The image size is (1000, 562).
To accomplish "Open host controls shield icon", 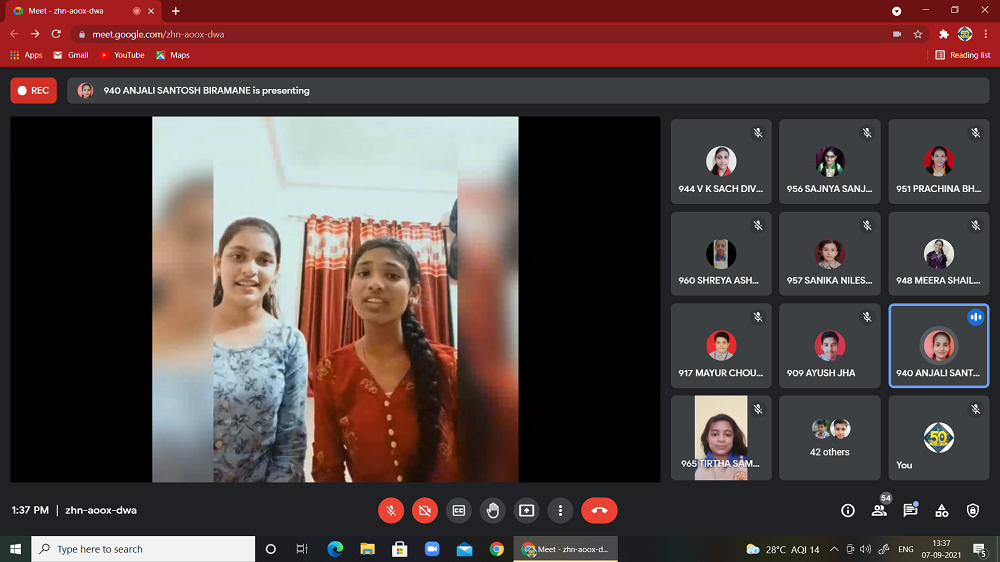I will coord(973,510).
